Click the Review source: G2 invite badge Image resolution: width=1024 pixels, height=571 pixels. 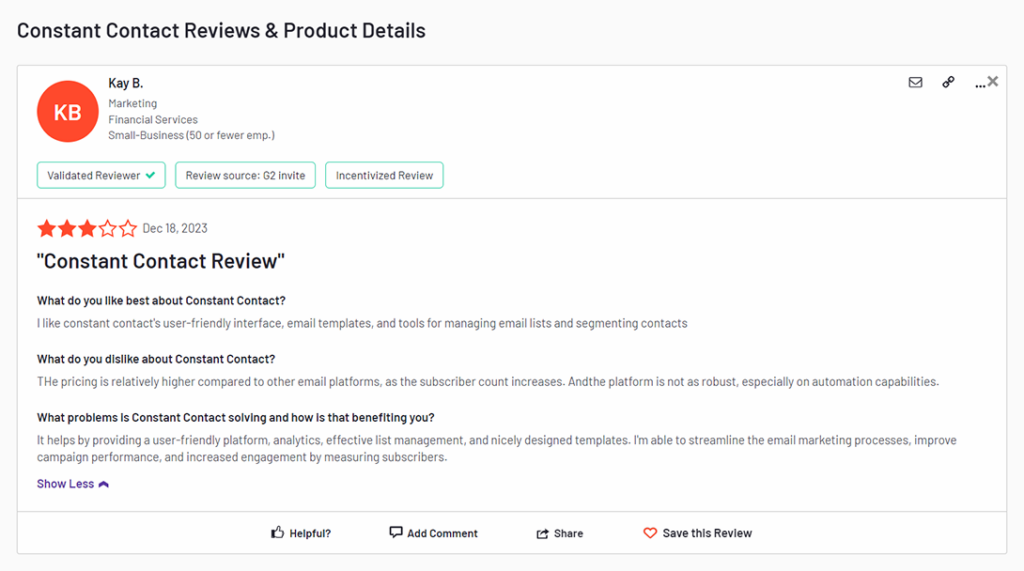245,175
